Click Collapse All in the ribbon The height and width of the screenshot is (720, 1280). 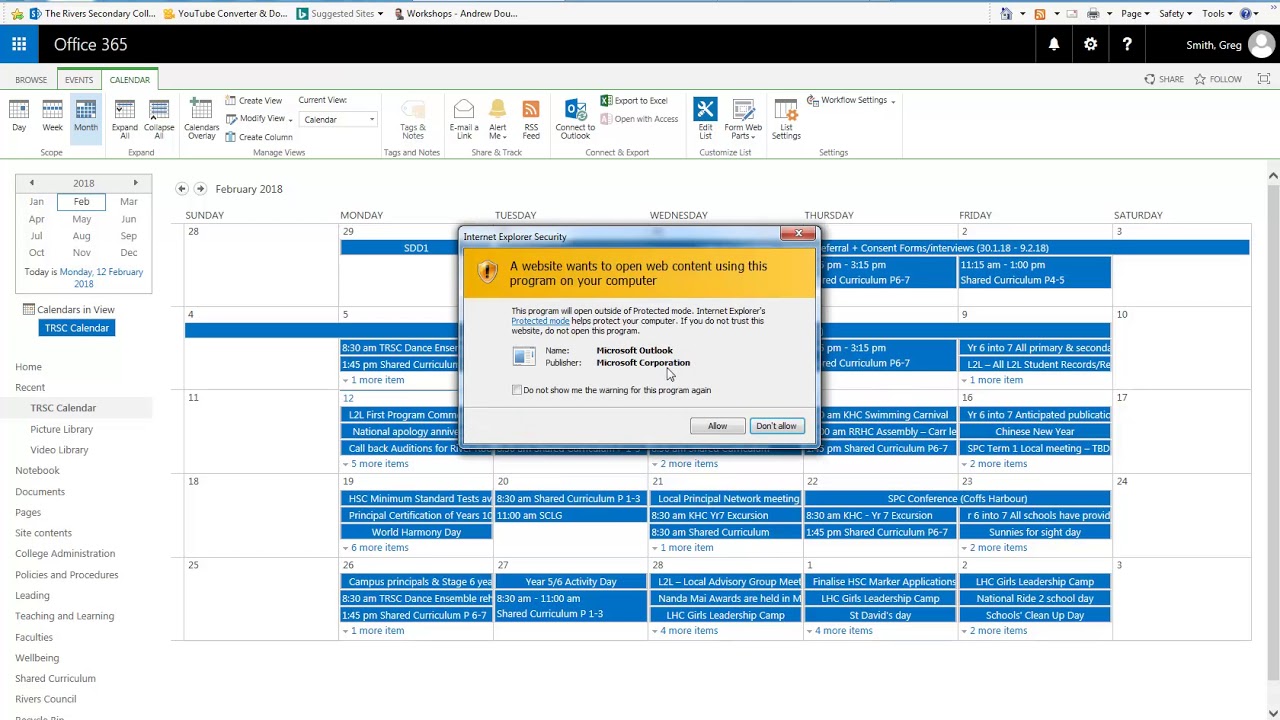click(159, 120)
